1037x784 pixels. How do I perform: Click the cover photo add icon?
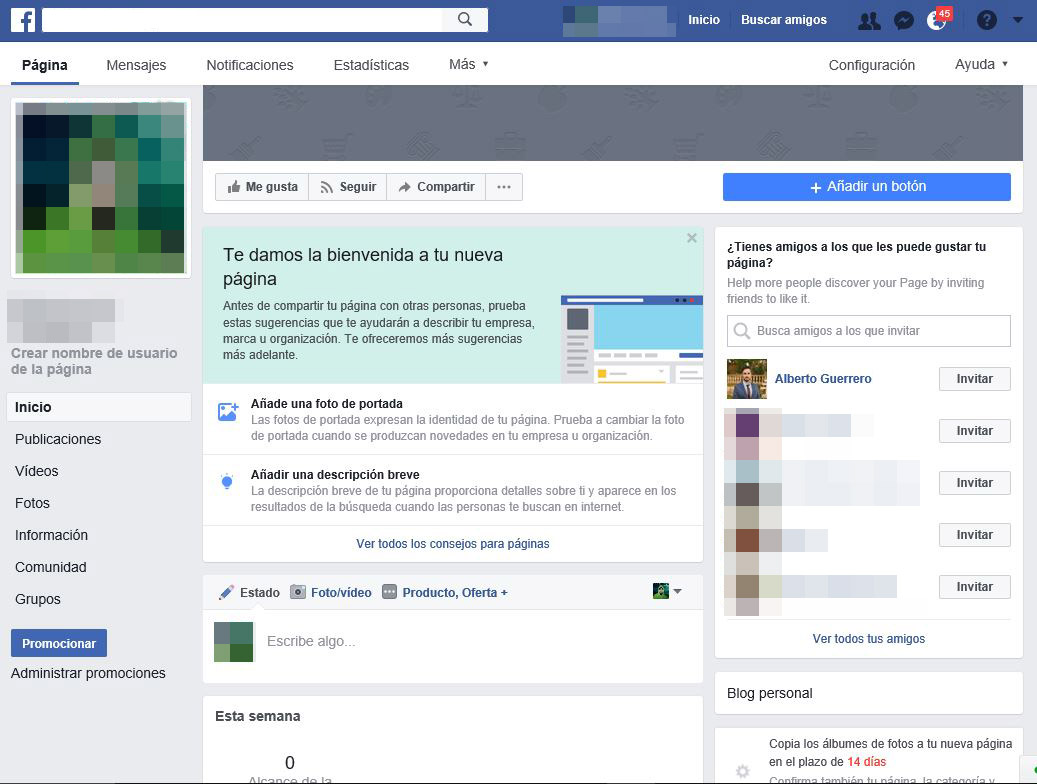click(228, 412)
